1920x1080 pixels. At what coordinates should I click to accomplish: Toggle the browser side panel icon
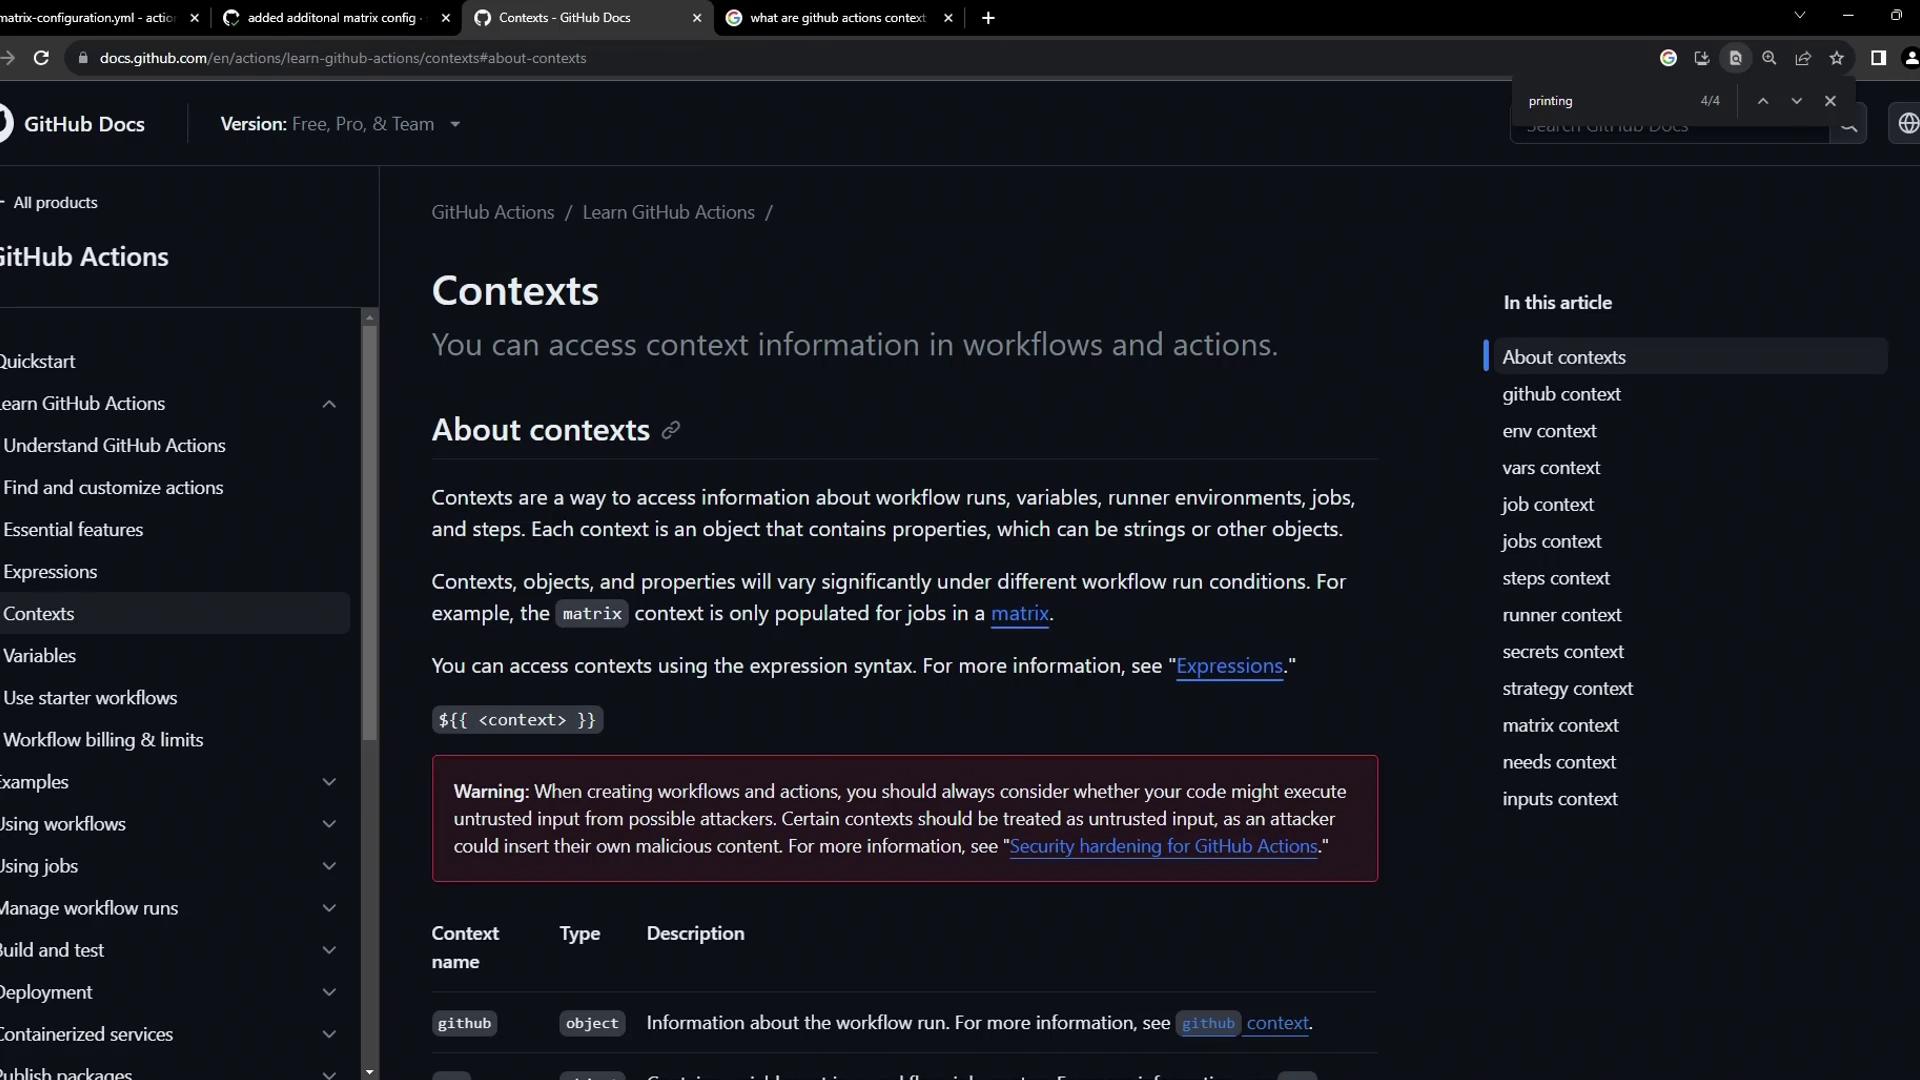click(x=1878, y=58)
